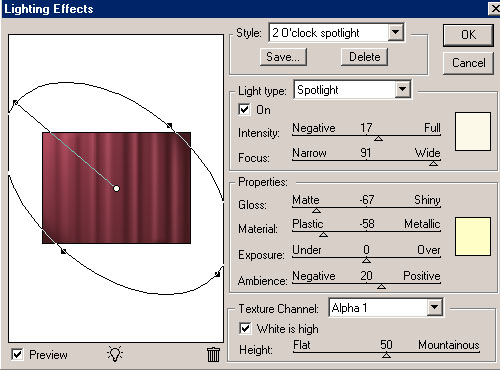Click the Focus value 91
This screenshot has height=370, width=500.
click(366, 153)
